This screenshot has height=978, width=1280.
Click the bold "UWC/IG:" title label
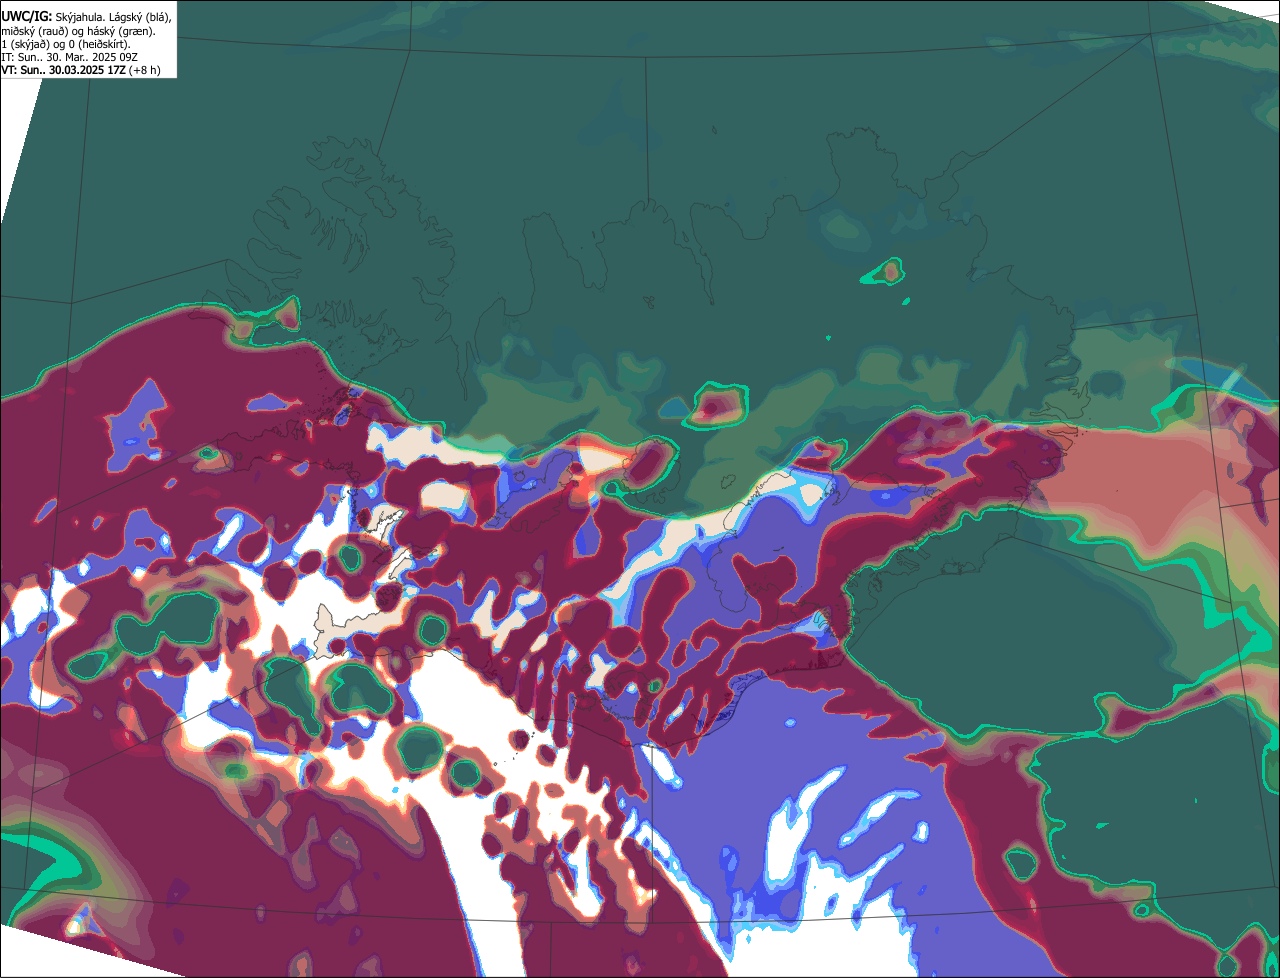point(27,16)
